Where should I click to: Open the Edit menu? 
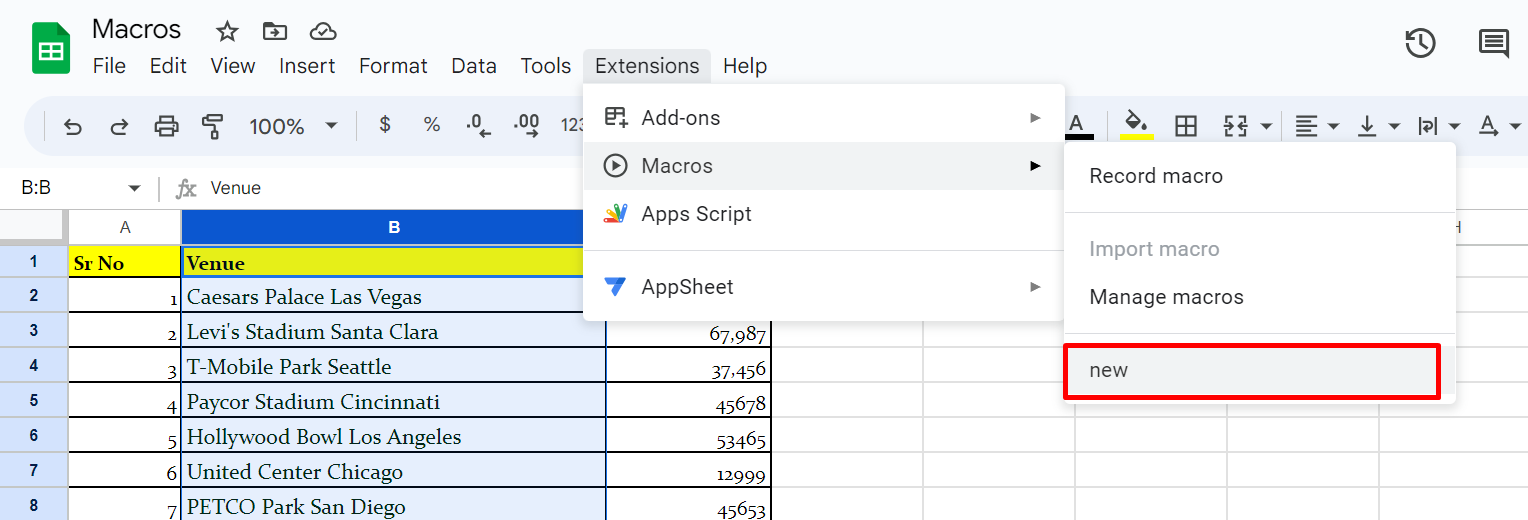point(168,66)
